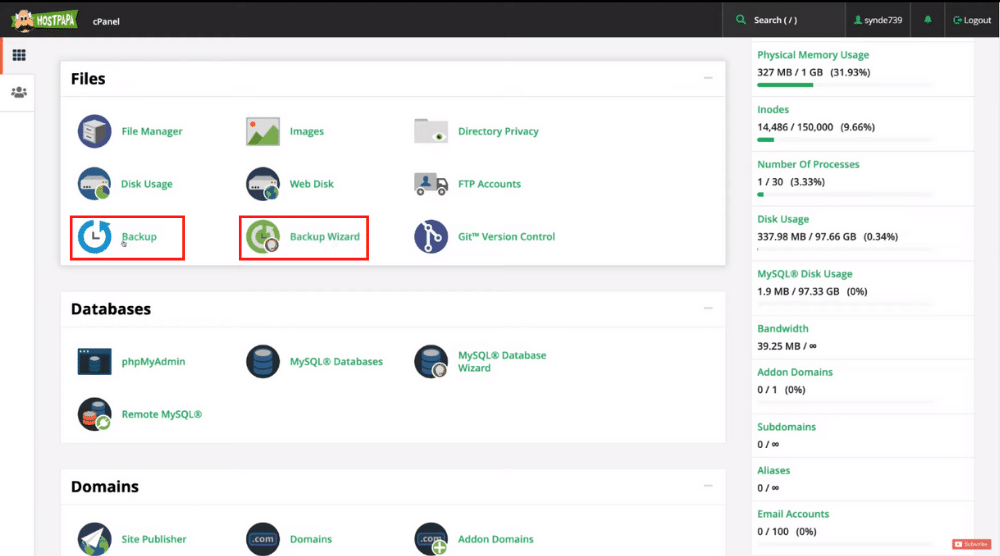
Task: Collapse the Domains section
Action: pyautogui.click(x=708, y=486)
